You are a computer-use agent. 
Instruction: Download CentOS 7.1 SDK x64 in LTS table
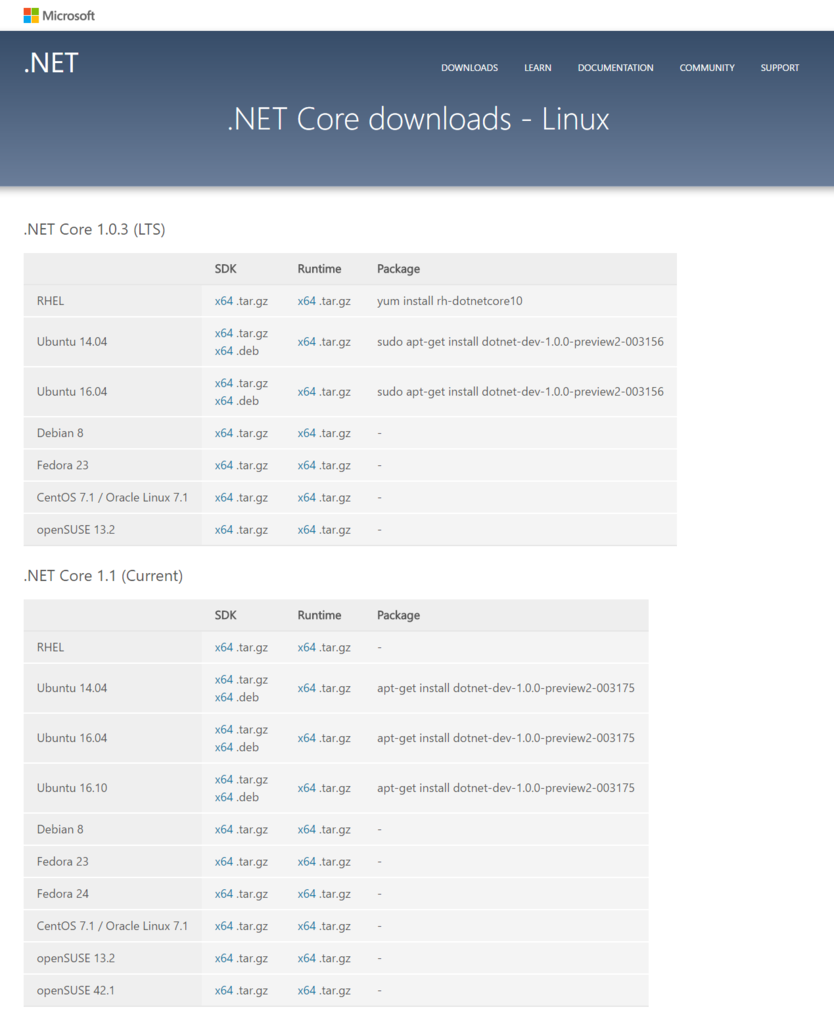[x=224, y=498]
